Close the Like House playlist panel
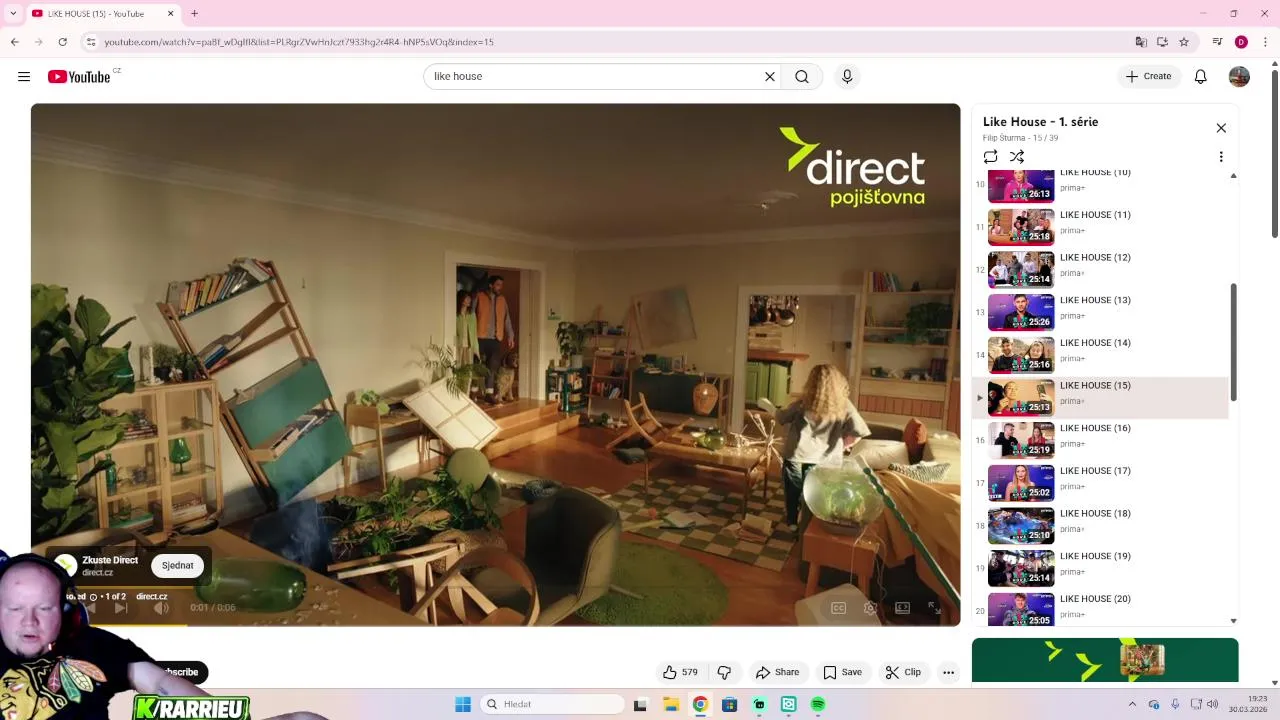Viewport: 1280px width, 720px height. click(1221, 128)
